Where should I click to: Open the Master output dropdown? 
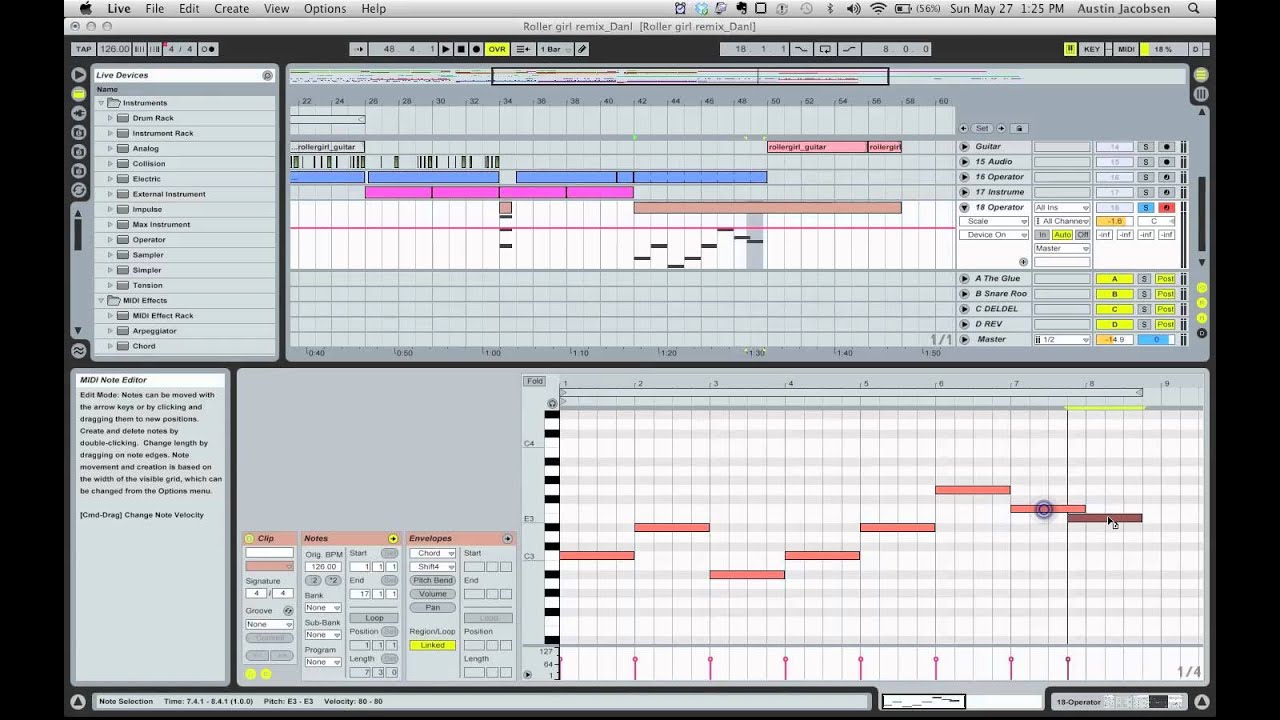point(1061,248)
